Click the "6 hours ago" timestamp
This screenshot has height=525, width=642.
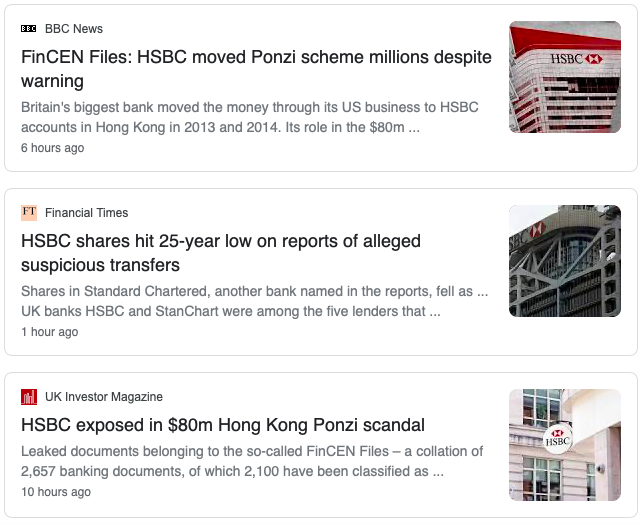coord(52,148)
